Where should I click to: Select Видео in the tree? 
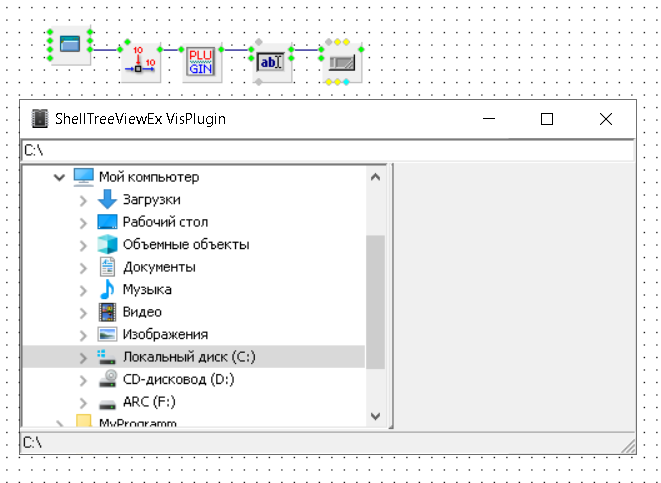tap(142, 312)
